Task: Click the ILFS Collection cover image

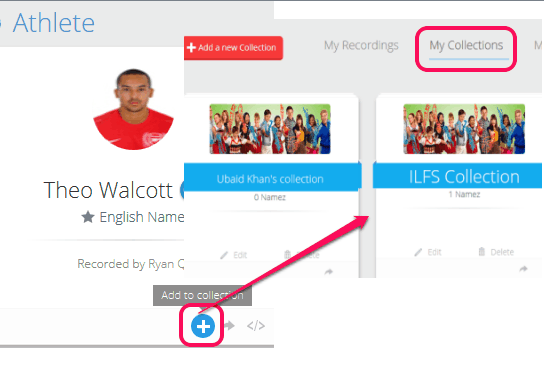Action: tap(464, 129)
